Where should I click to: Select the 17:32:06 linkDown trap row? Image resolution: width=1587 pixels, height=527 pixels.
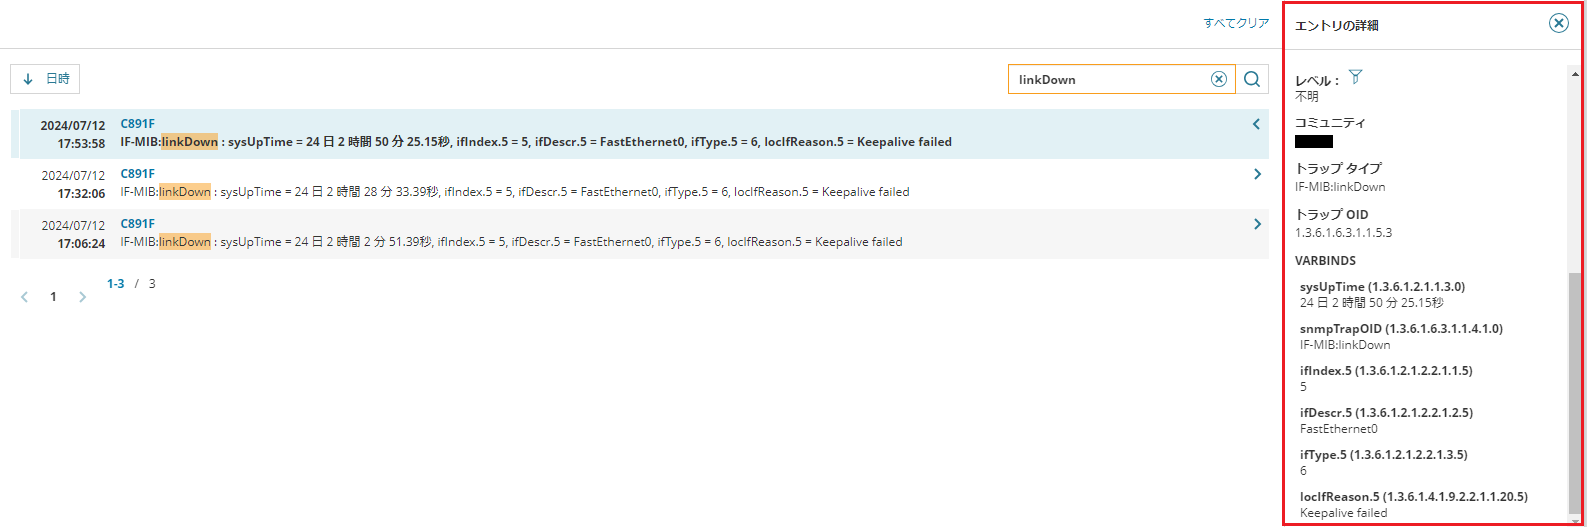point(640,184)
